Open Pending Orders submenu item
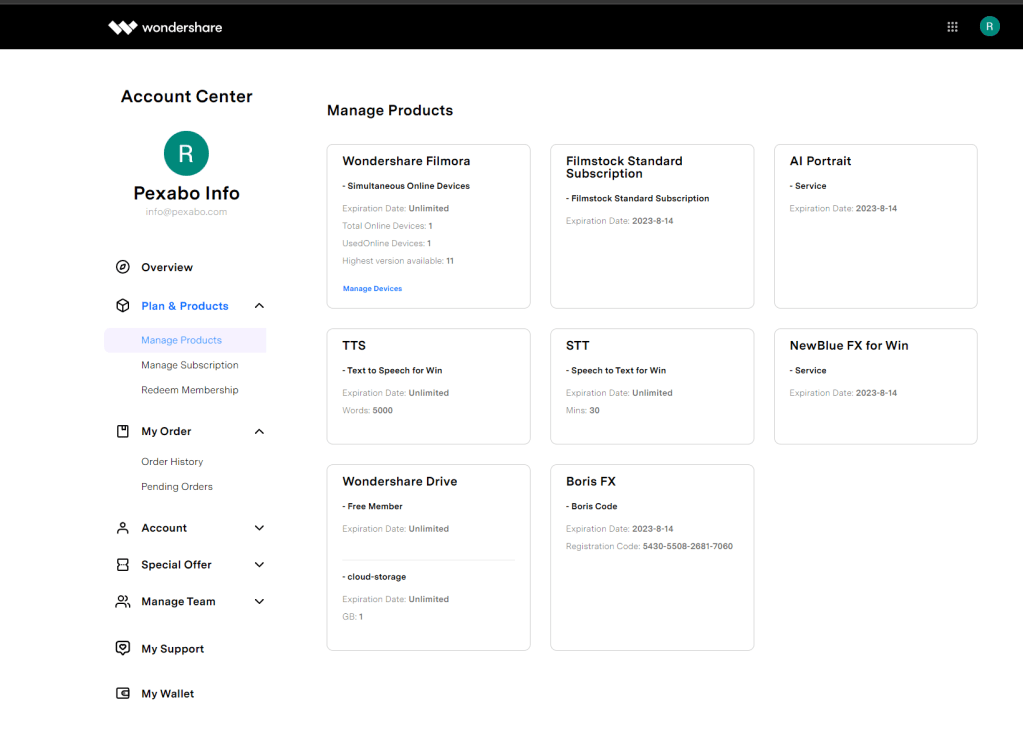 tap(177, 486)
